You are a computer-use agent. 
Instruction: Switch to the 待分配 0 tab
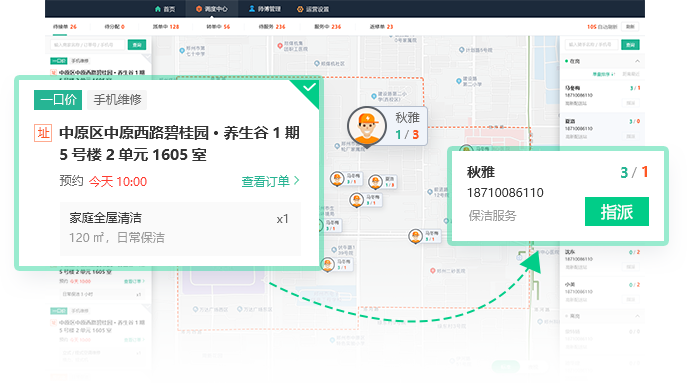pyautogui.click(x=114, y=27)
